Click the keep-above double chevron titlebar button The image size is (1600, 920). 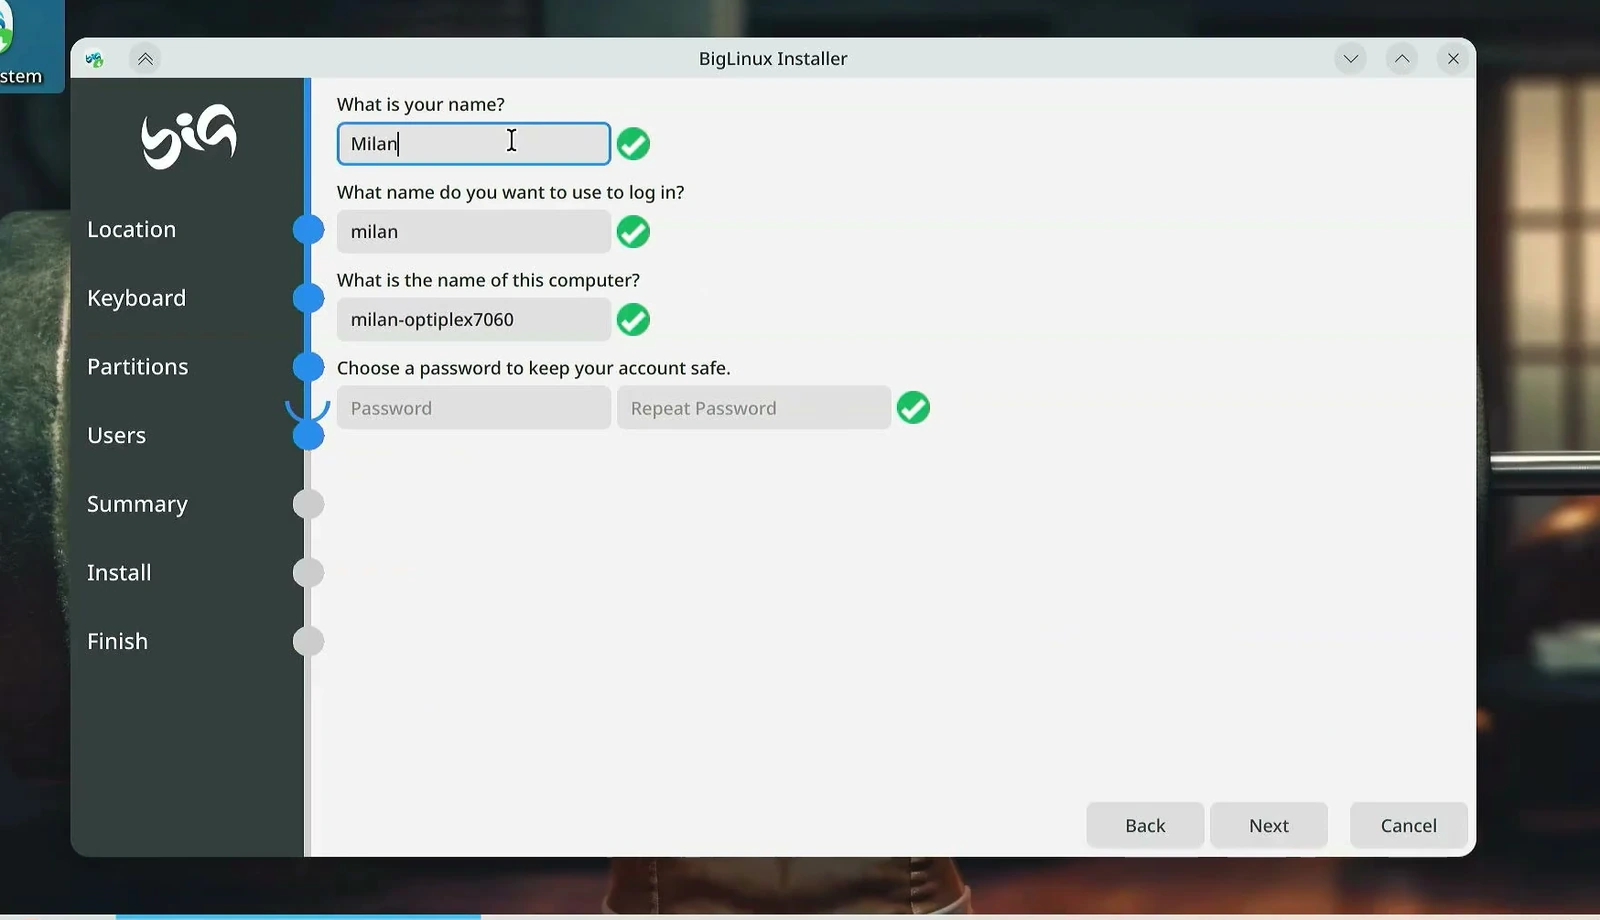point(145,59)
